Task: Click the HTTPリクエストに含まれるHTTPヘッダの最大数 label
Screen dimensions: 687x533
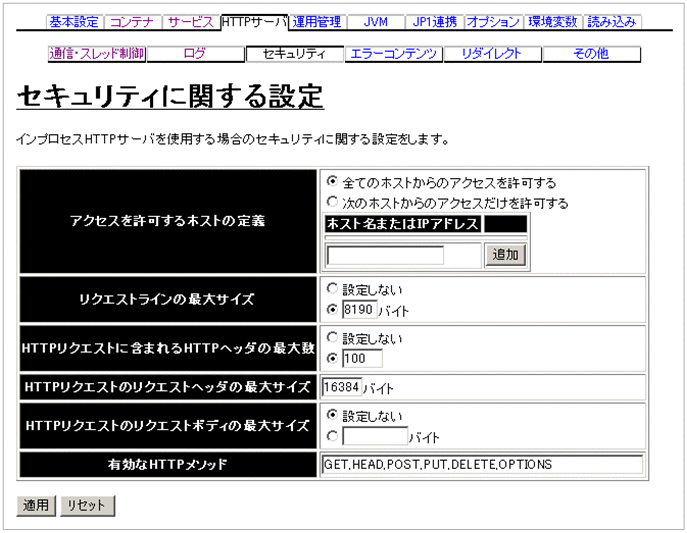Action: coord(168,348)
